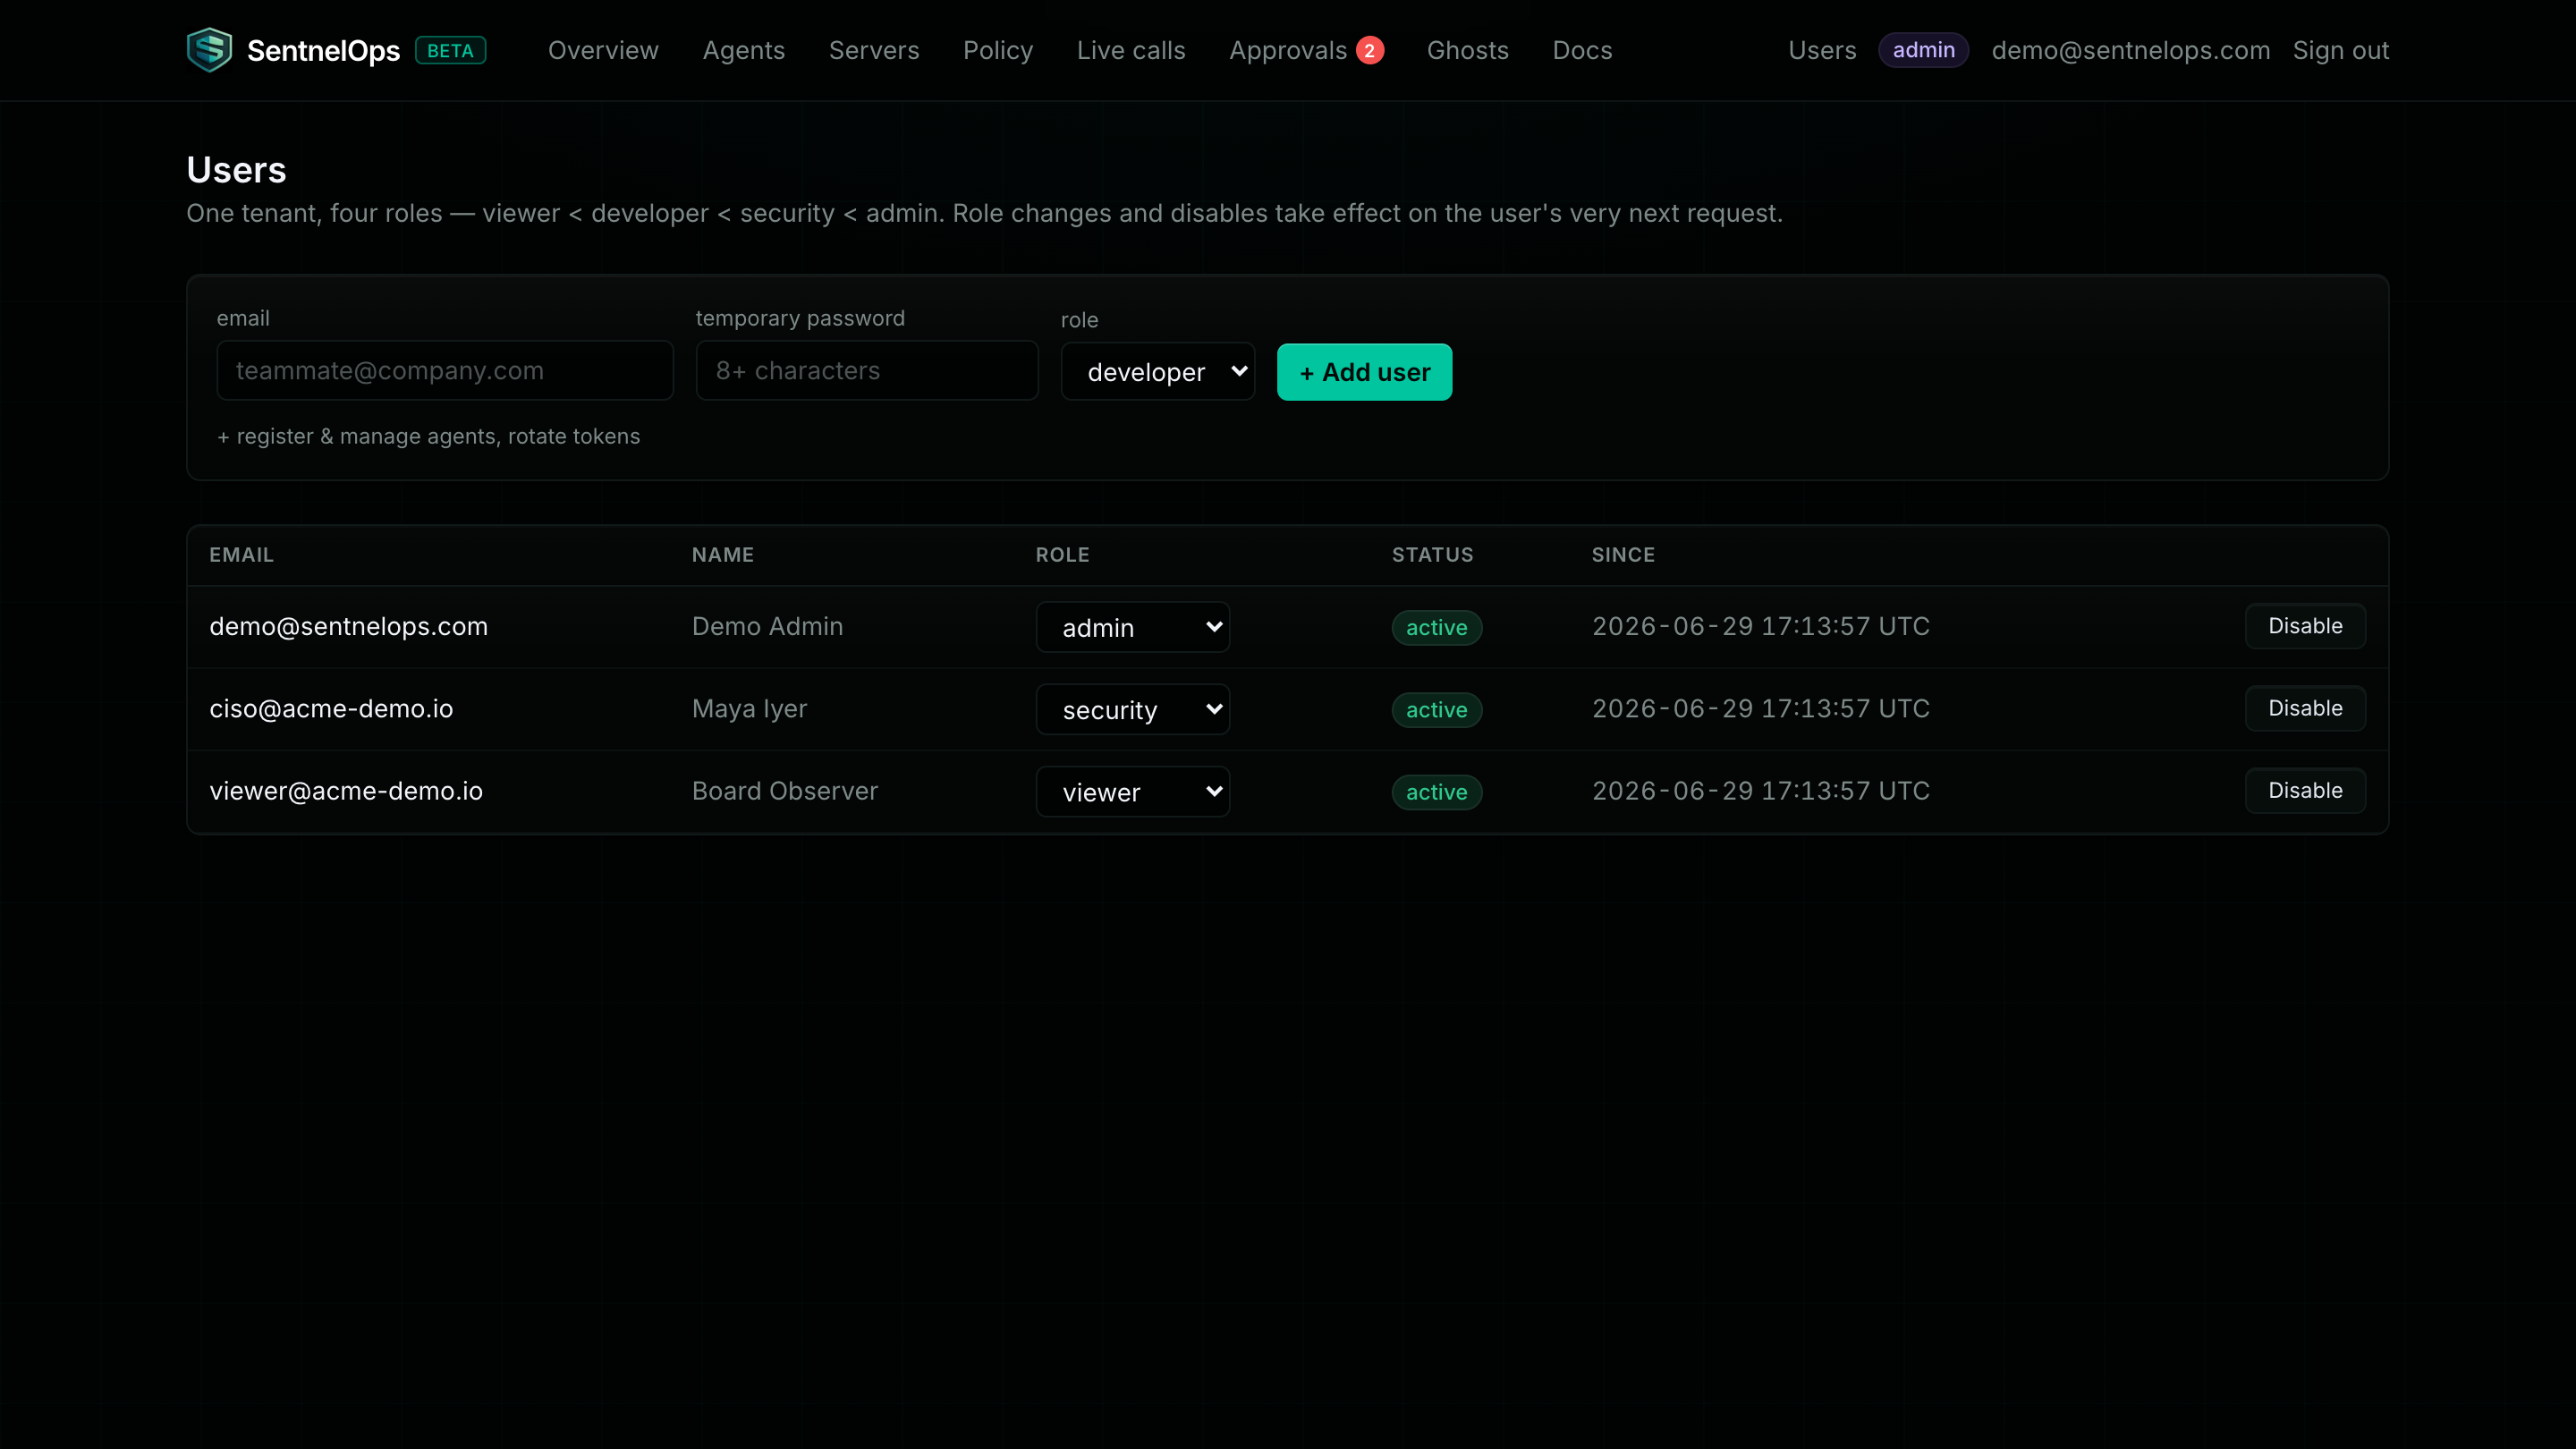2576x1449 pixels.
Task: Click the name Board Observer
Action: [x=784, y=790]
